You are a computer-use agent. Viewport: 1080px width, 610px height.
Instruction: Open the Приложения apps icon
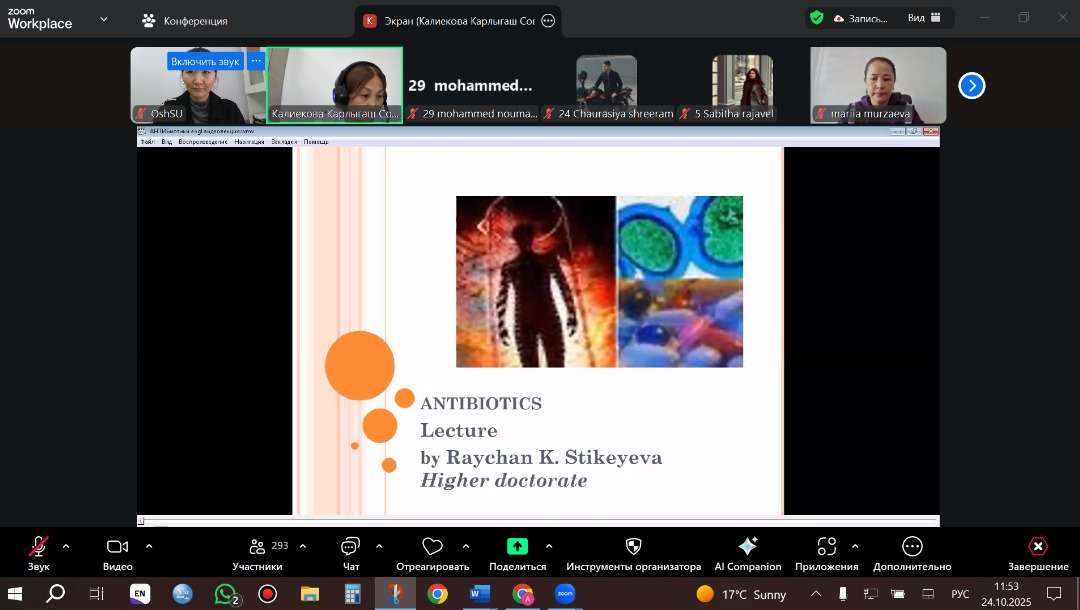826,547
